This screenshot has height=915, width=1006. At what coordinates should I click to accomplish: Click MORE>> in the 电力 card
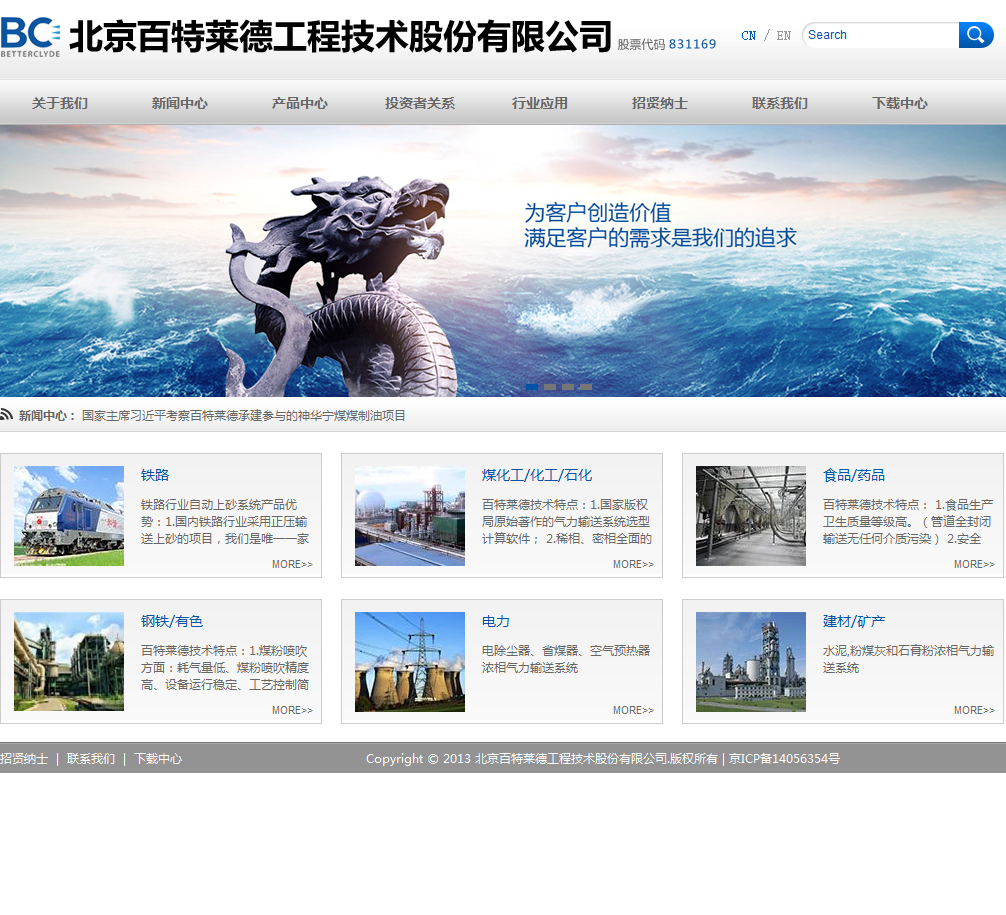633,710
